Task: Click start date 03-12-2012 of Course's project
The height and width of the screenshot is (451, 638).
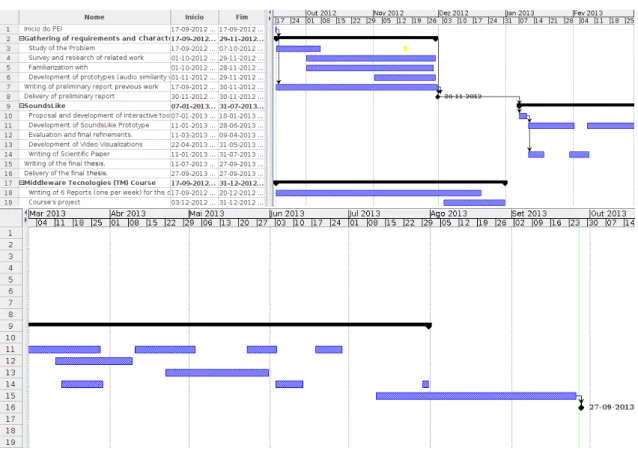Action: tap(193, 203)
